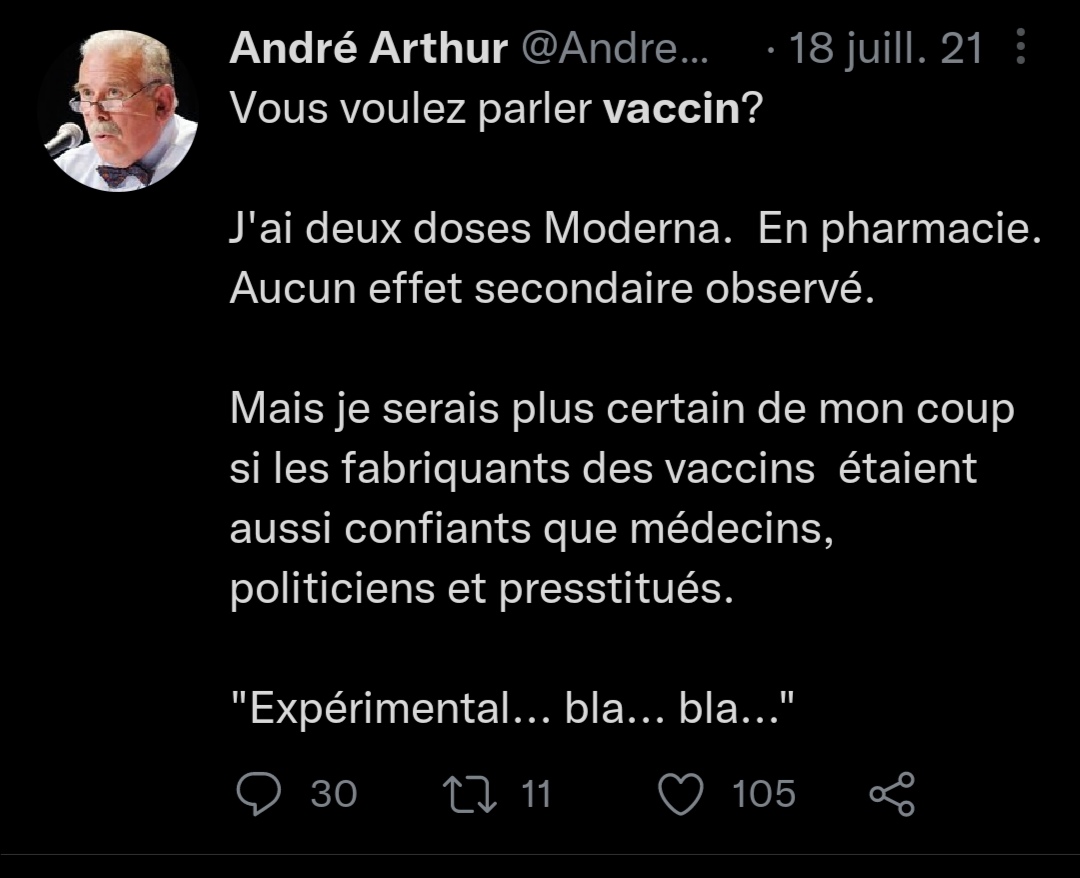Click the reply count 30
Image resolution: width=1080 pixels, height=878 pixels.
[x=333, y=793]
